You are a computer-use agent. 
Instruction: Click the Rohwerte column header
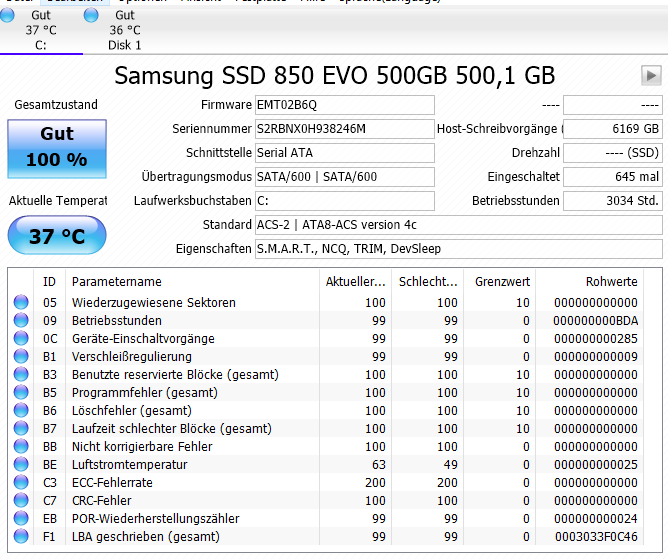590,282
